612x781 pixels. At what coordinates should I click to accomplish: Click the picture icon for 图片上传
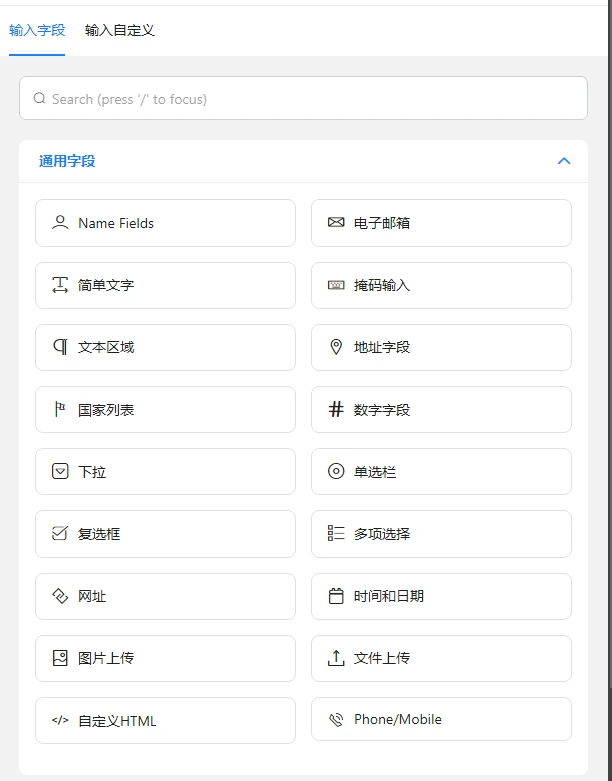click(60, 658)
